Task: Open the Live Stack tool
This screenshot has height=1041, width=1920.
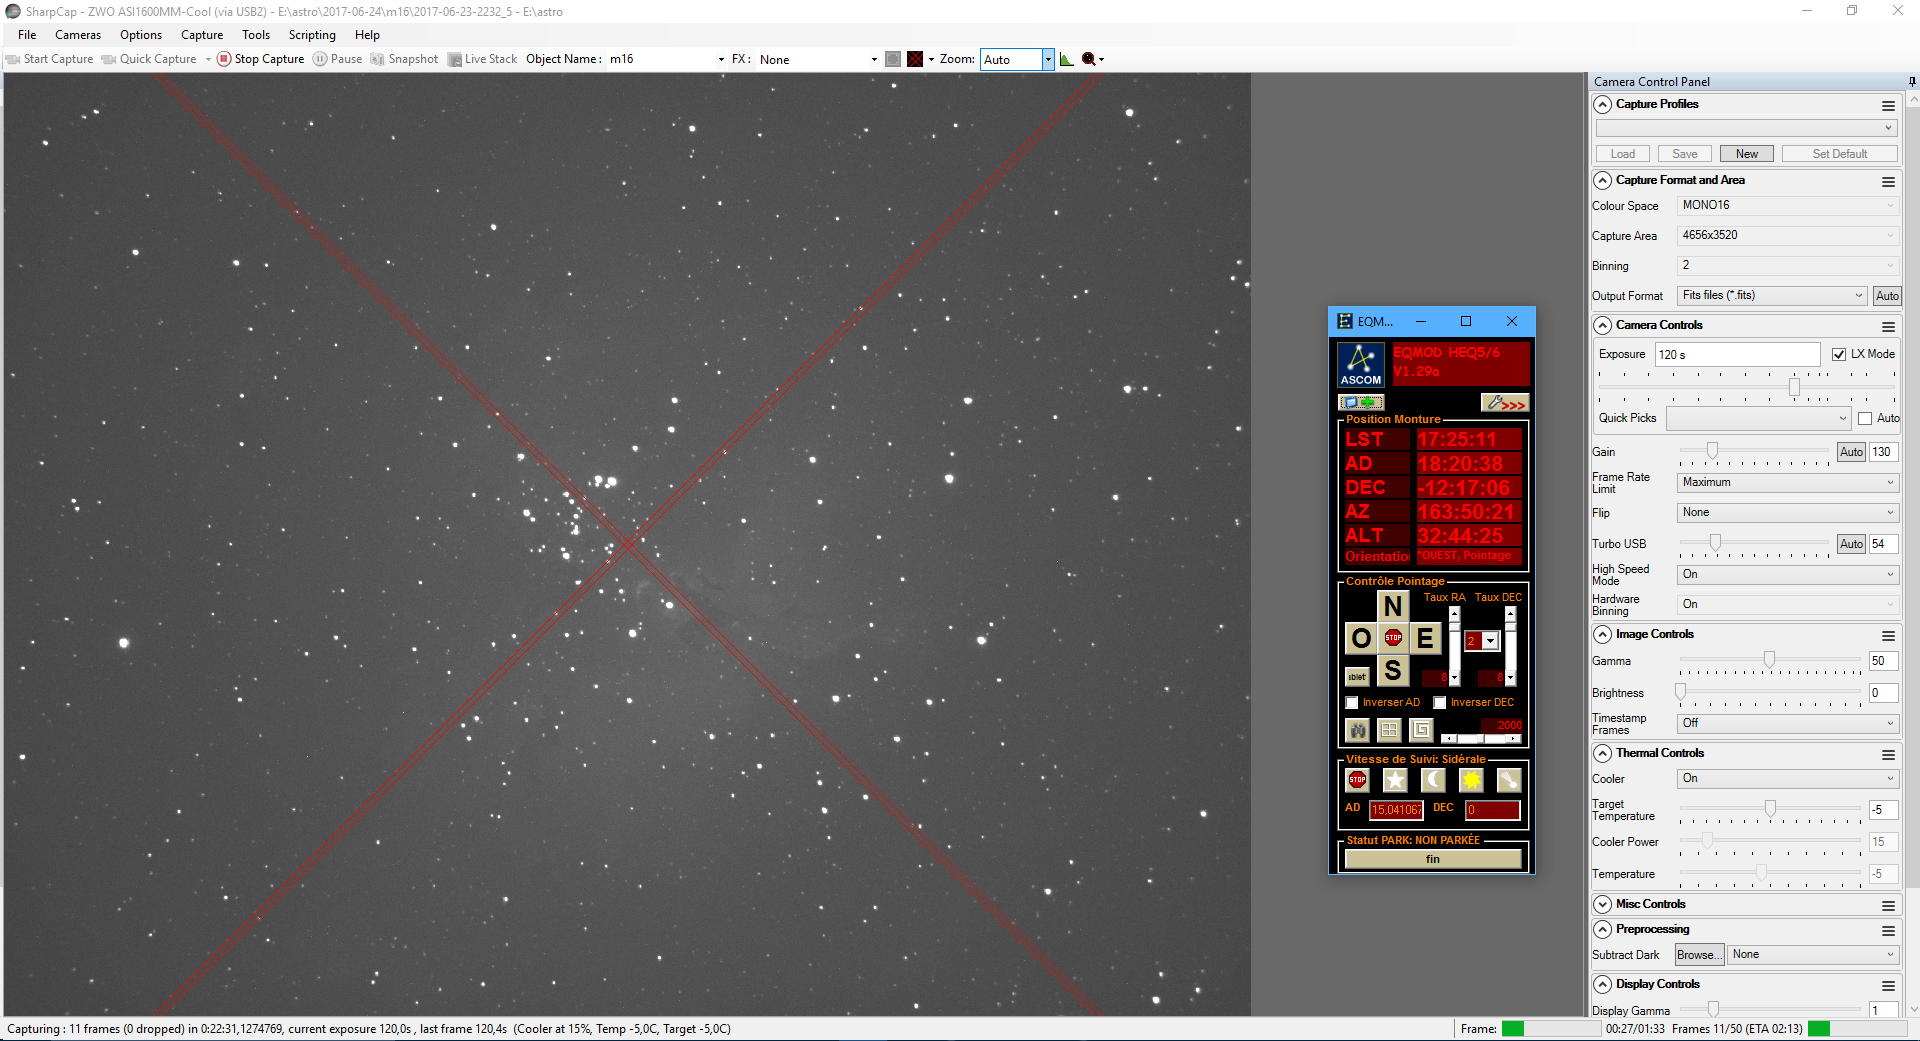Action: (483, 59)
